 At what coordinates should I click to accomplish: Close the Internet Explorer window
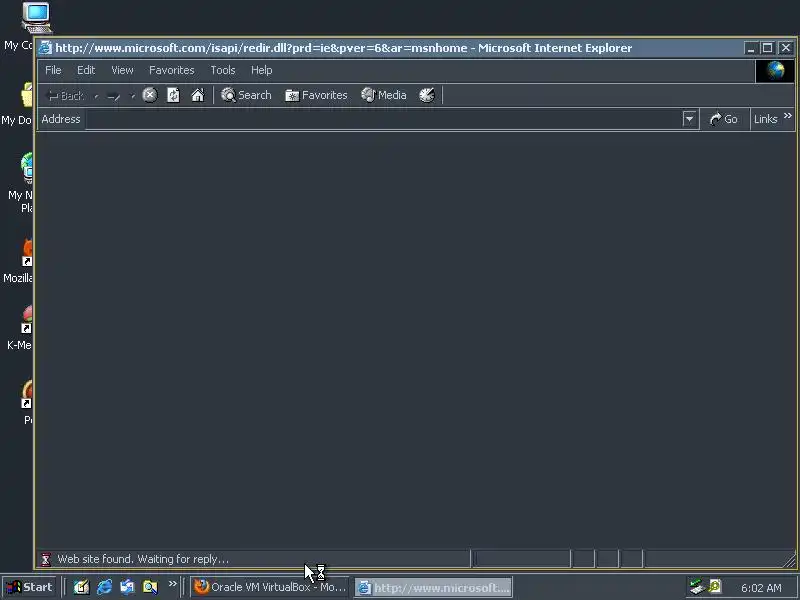click(x=786, y=48)
